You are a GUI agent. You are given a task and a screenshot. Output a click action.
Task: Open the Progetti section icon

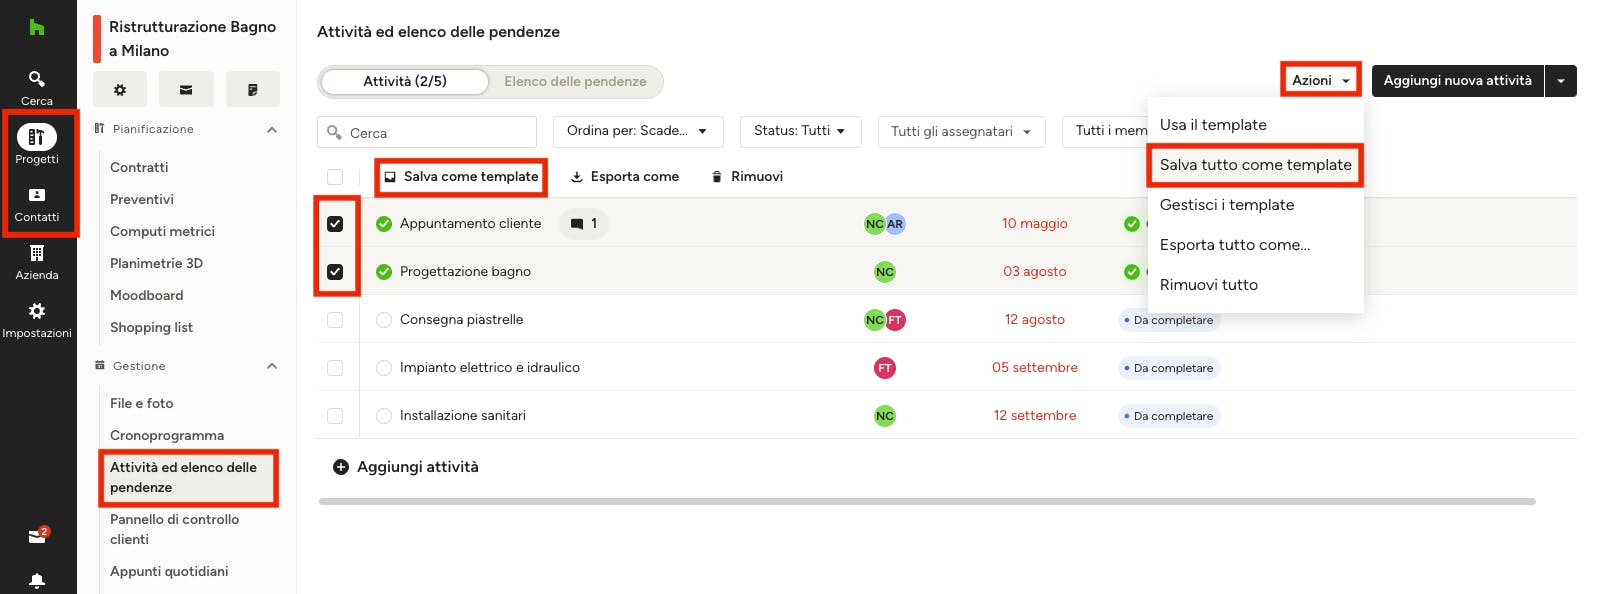tap(37, 137)
